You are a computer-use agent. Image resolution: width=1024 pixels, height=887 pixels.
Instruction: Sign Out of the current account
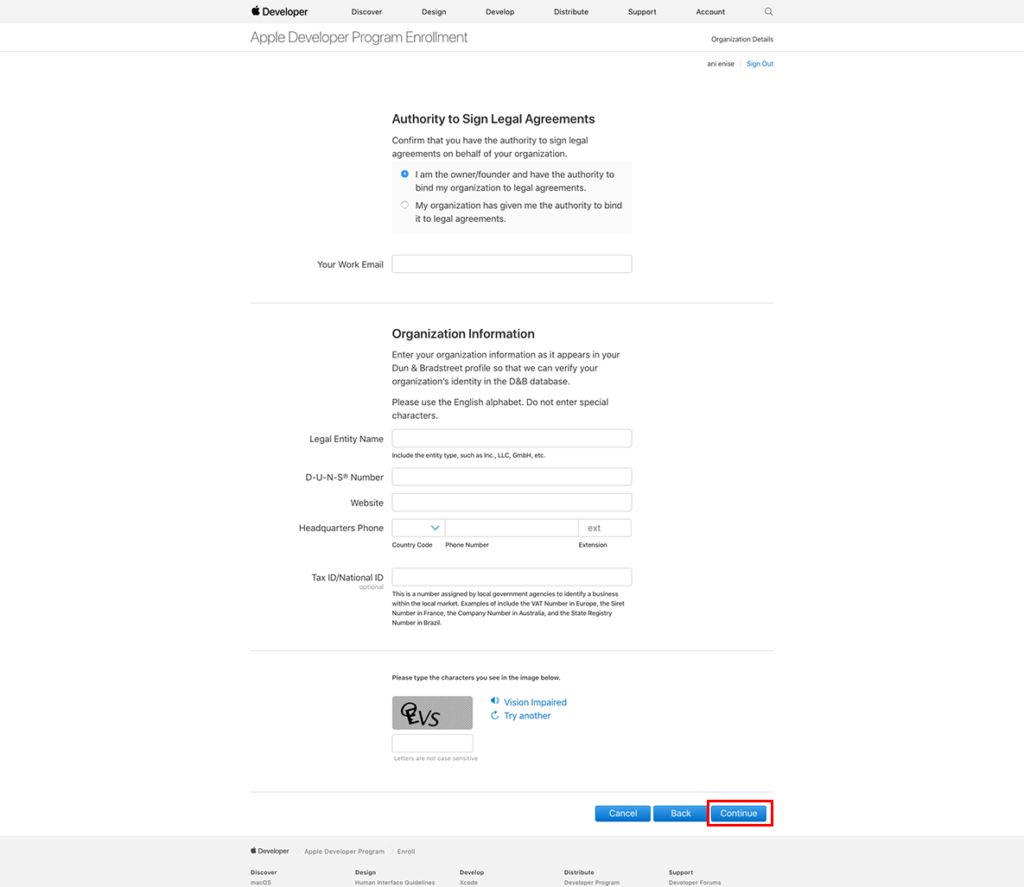pyautogui.click(x=759, y=63)
